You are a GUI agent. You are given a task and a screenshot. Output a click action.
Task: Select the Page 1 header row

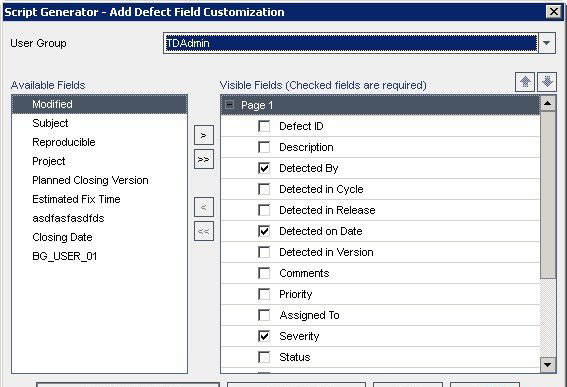click(380, 105)
